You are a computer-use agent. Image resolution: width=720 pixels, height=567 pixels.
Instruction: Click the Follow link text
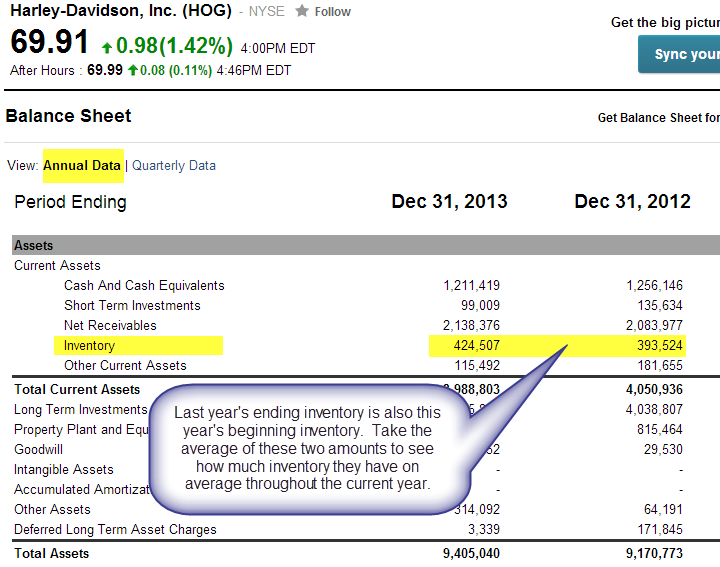coord(332,12)
